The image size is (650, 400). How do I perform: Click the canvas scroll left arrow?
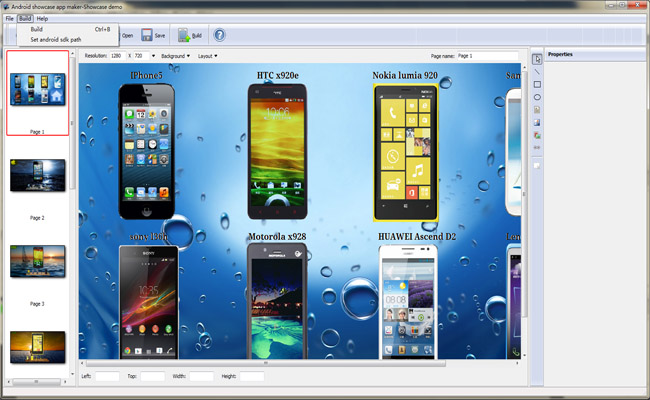(x=82, y=363)
